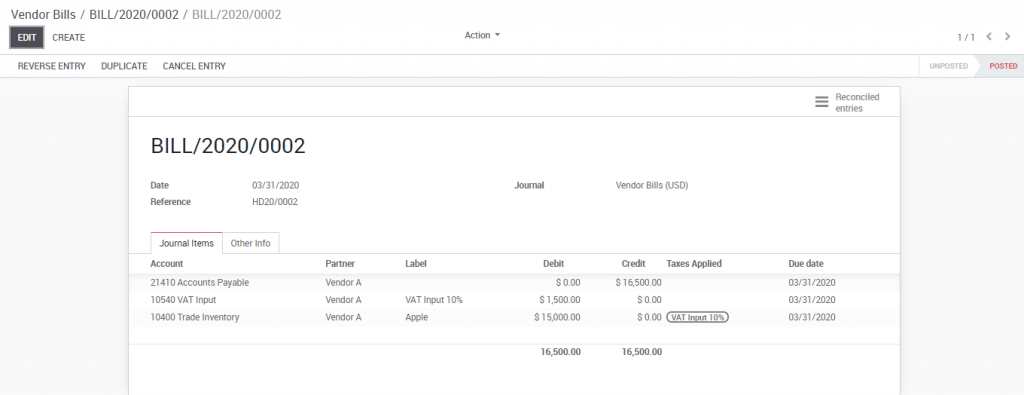Open first BILL/2020/0002 breadcrumb link
Viewport: 1024px width, 395px height.
(134, 14)
